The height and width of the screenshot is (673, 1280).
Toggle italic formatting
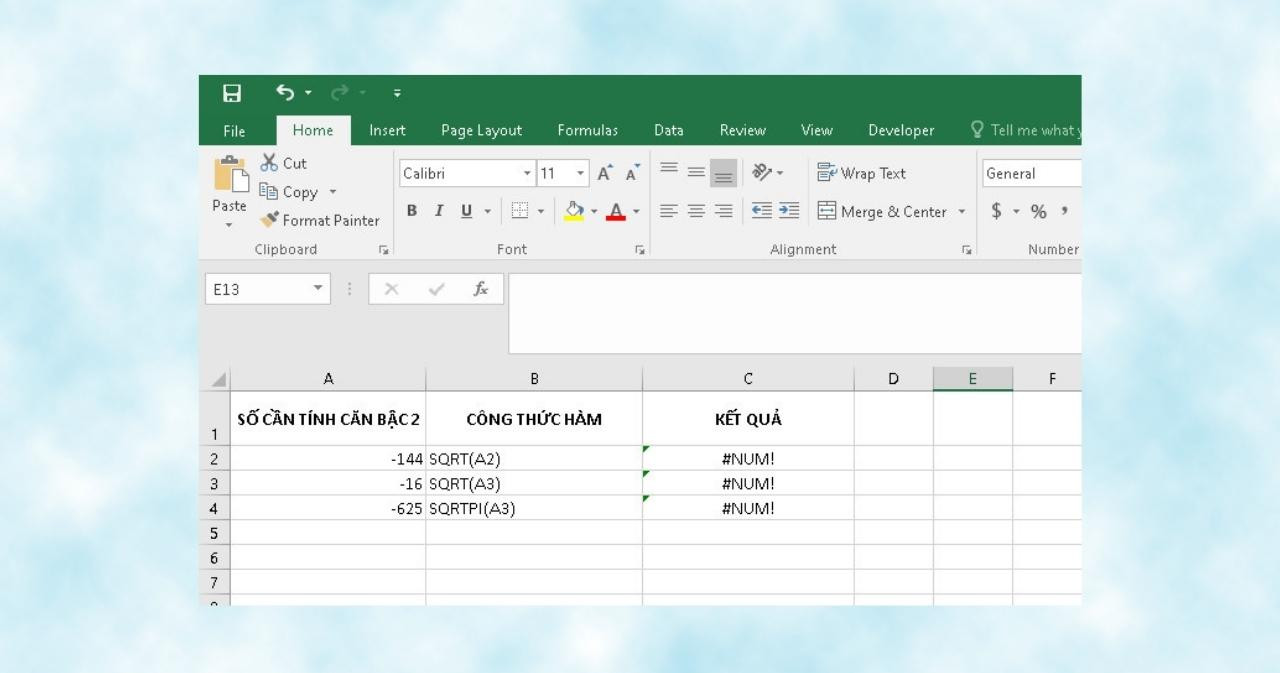point(437,212)
